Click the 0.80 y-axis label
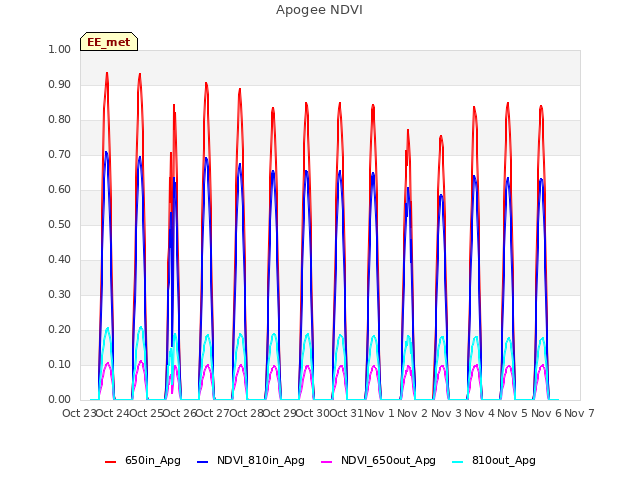Screen dimensions: 640x480 click(x=60, y=120)
